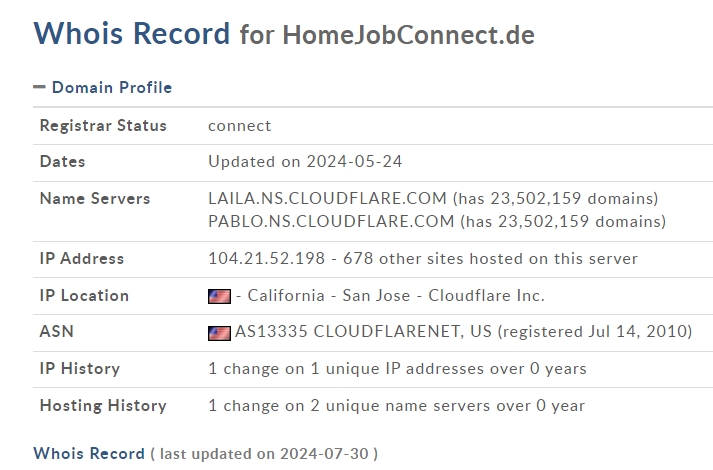Click the IP Address row label
The image size is (713, 470).
point(82,259)
